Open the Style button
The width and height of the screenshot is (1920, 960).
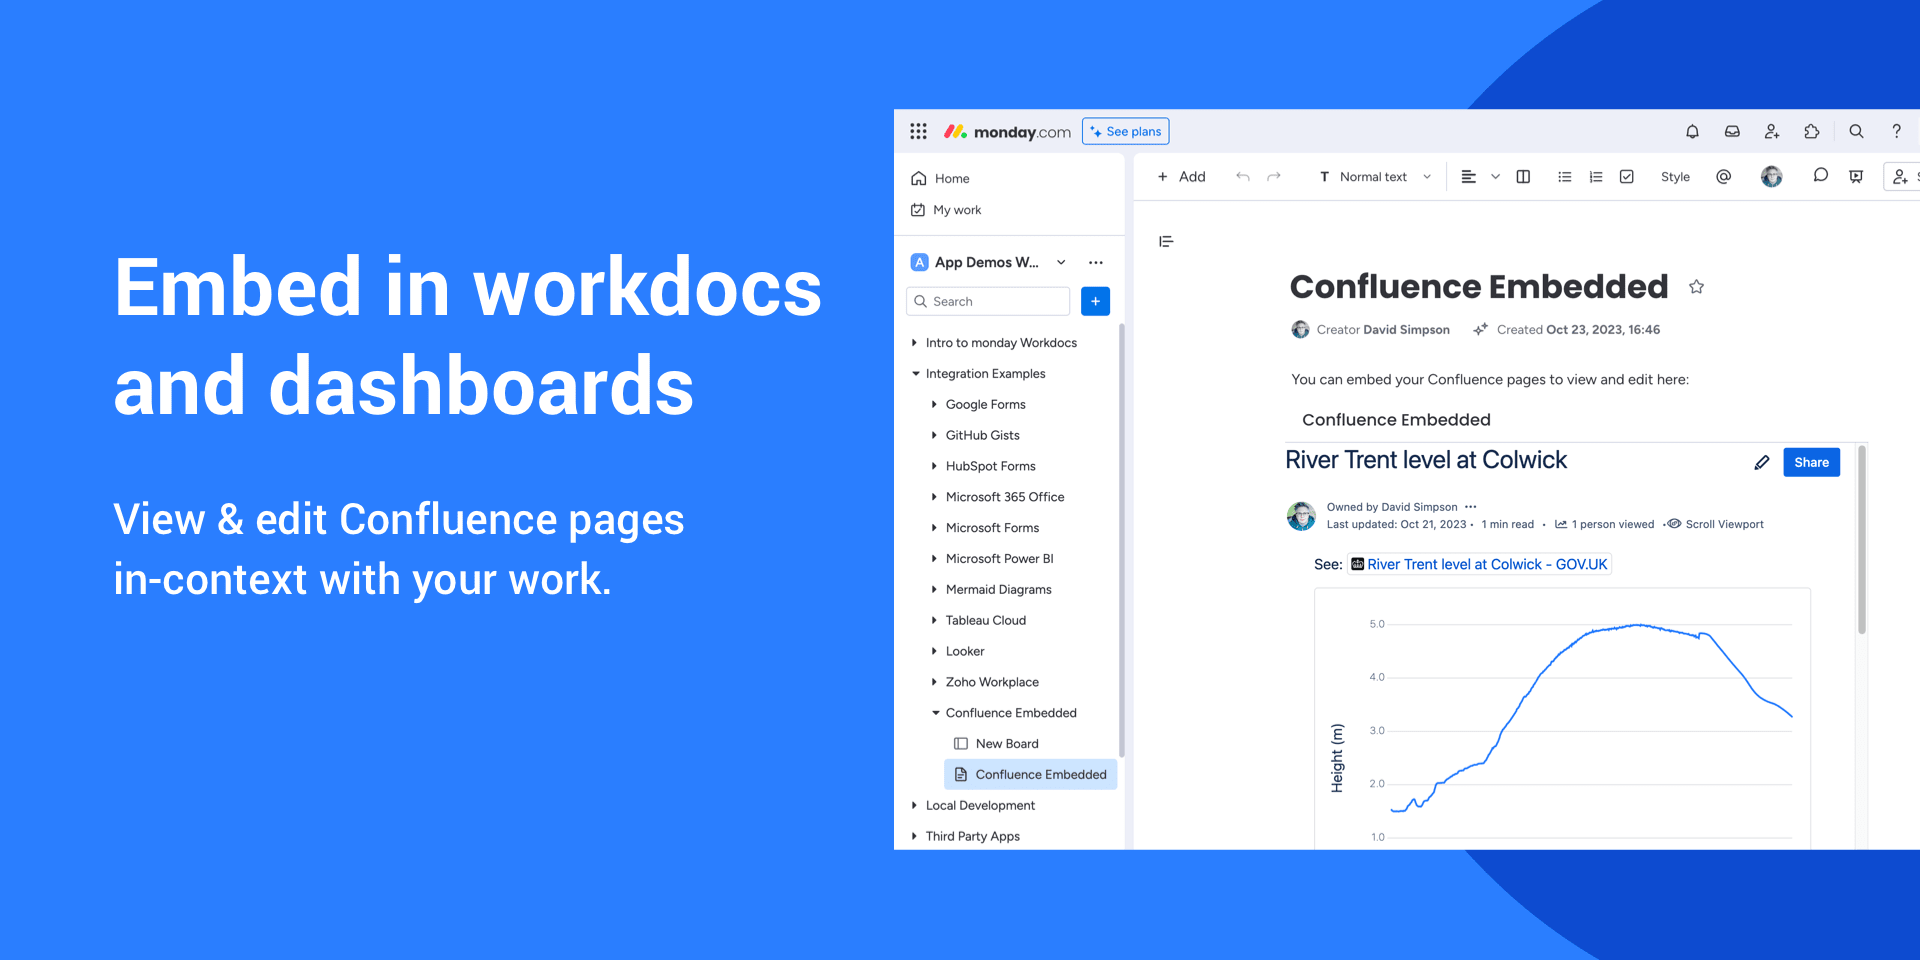(1675, 177)
